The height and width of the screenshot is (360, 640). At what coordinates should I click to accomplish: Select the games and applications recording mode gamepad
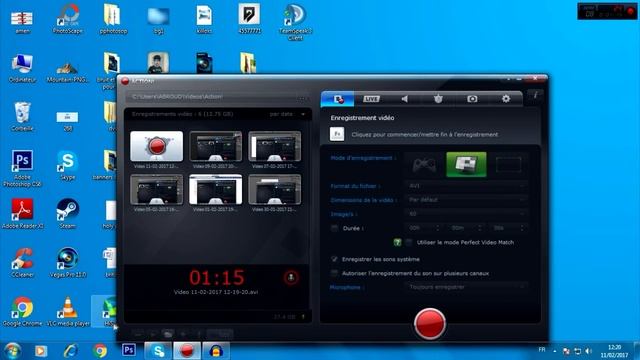[x=424, y=164]
